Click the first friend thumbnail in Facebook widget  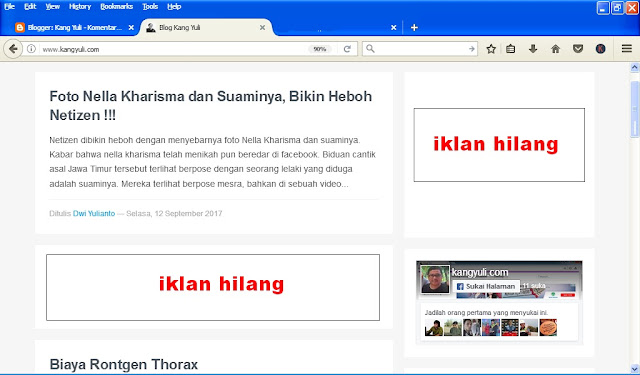pos(433,327)
